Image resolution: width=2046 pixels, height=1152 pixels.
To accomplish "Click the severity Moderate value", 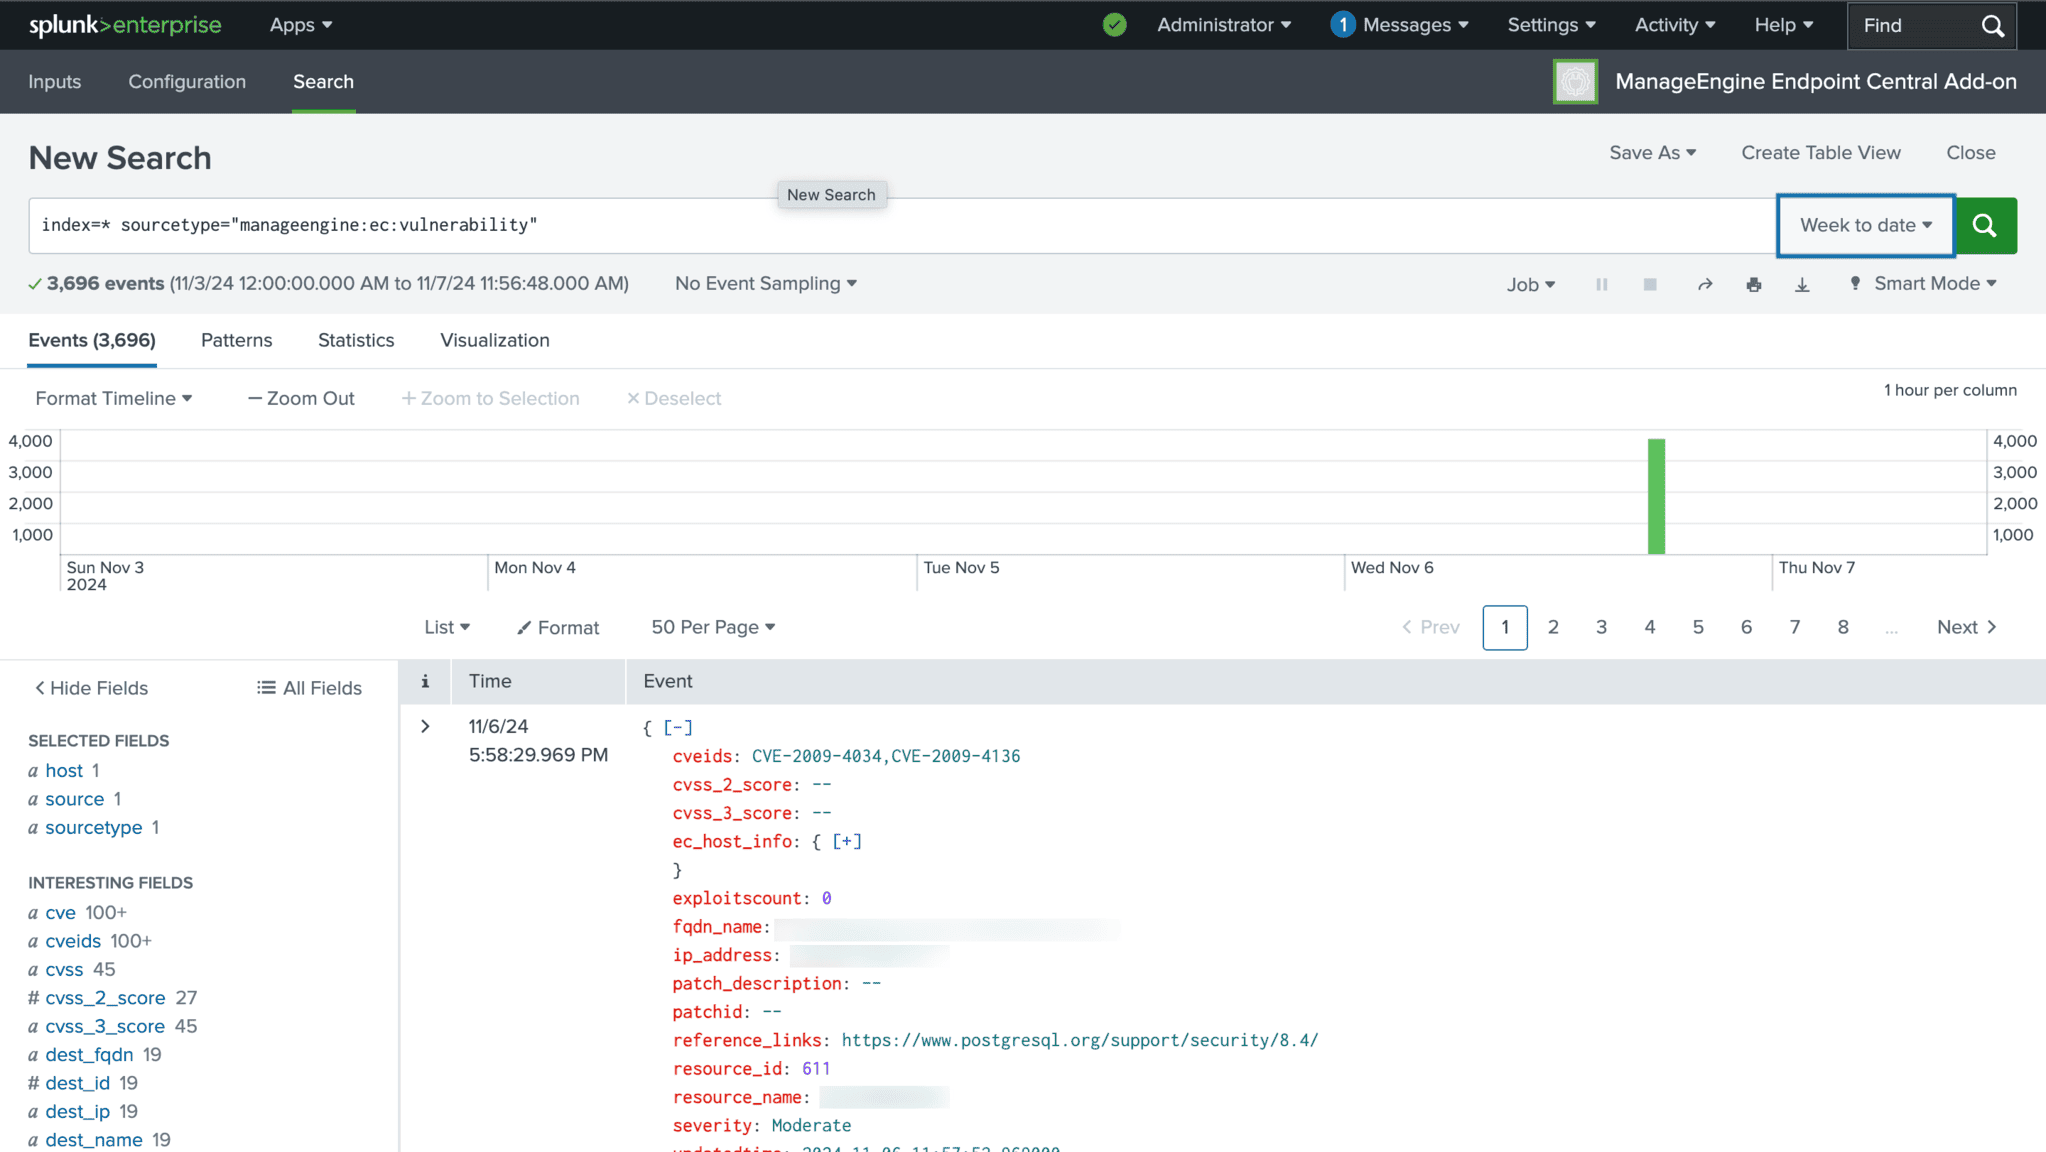I will coord(811,1126).
